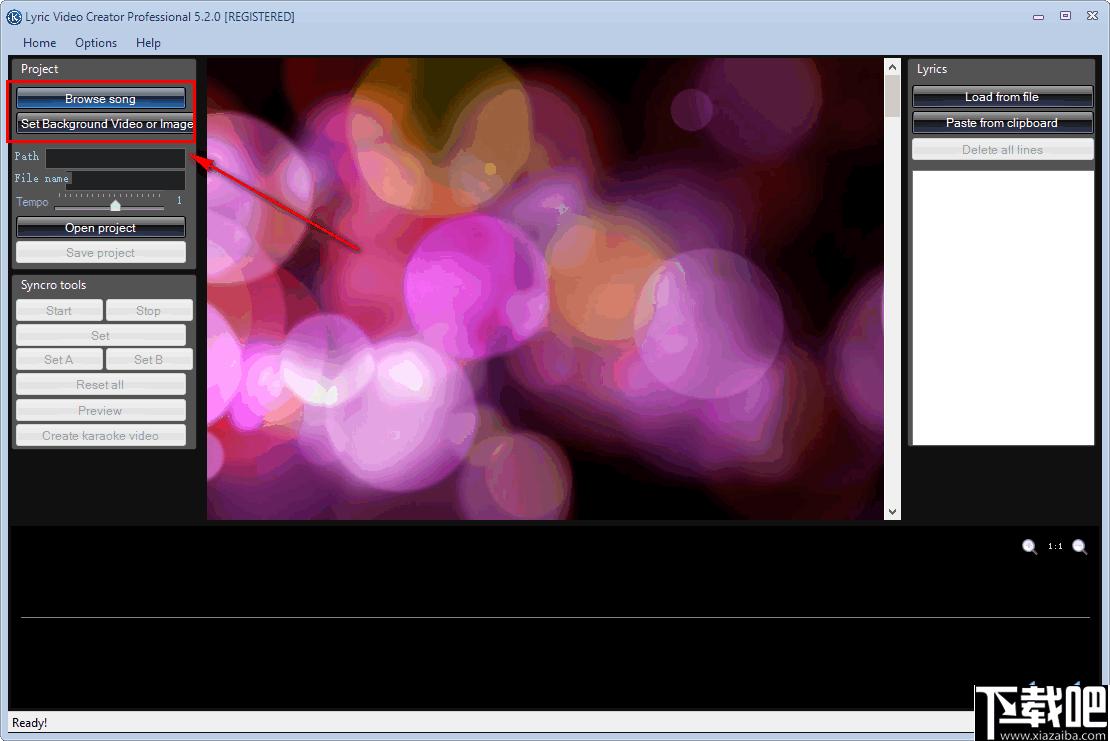Paste lyrics from clipboard
1110x741 pixels.
point(1002,123)
